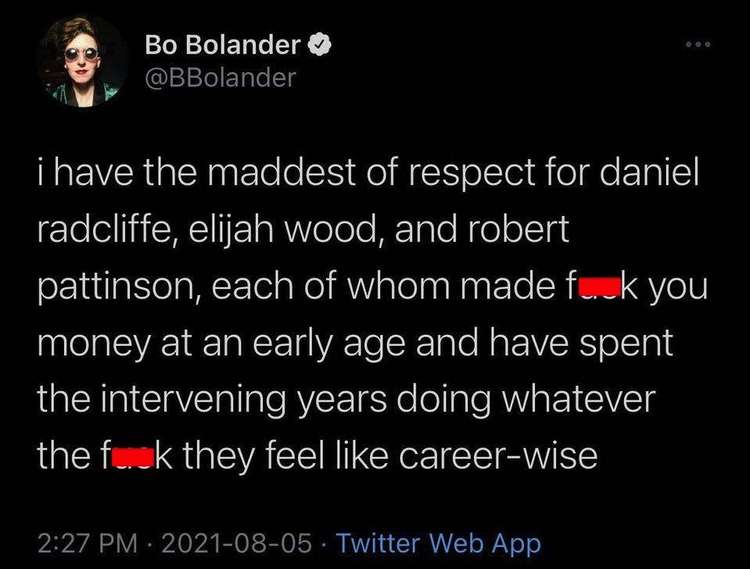
Task: Click the name "elijah" in the tweet
Action: (232, 230)
